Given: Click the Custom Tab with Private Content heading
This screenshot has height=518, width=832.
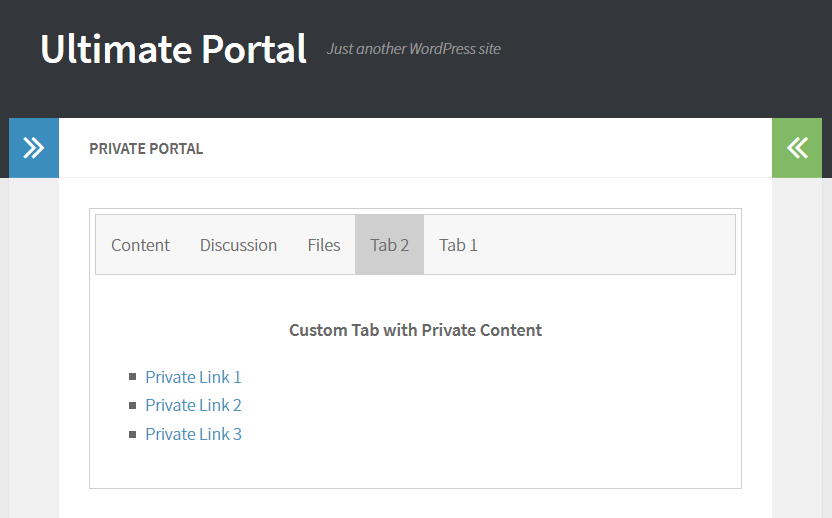Looking at the screenshot, I should (415, 330).
